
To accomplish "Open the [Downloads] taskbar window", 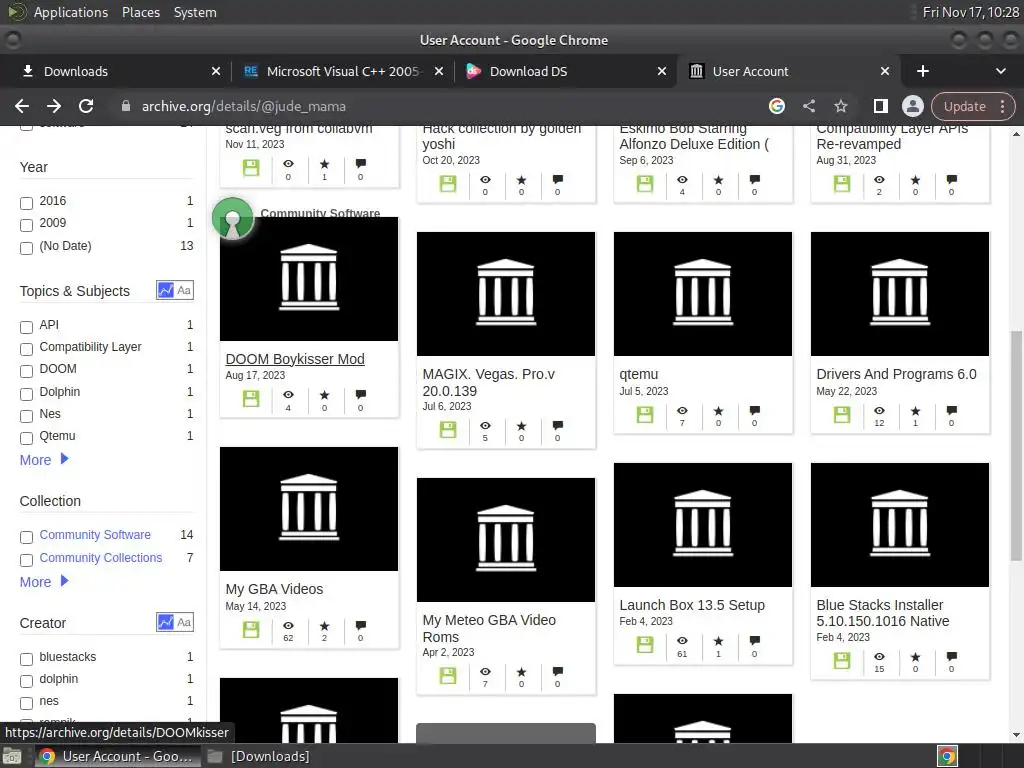I will [259, 756].
